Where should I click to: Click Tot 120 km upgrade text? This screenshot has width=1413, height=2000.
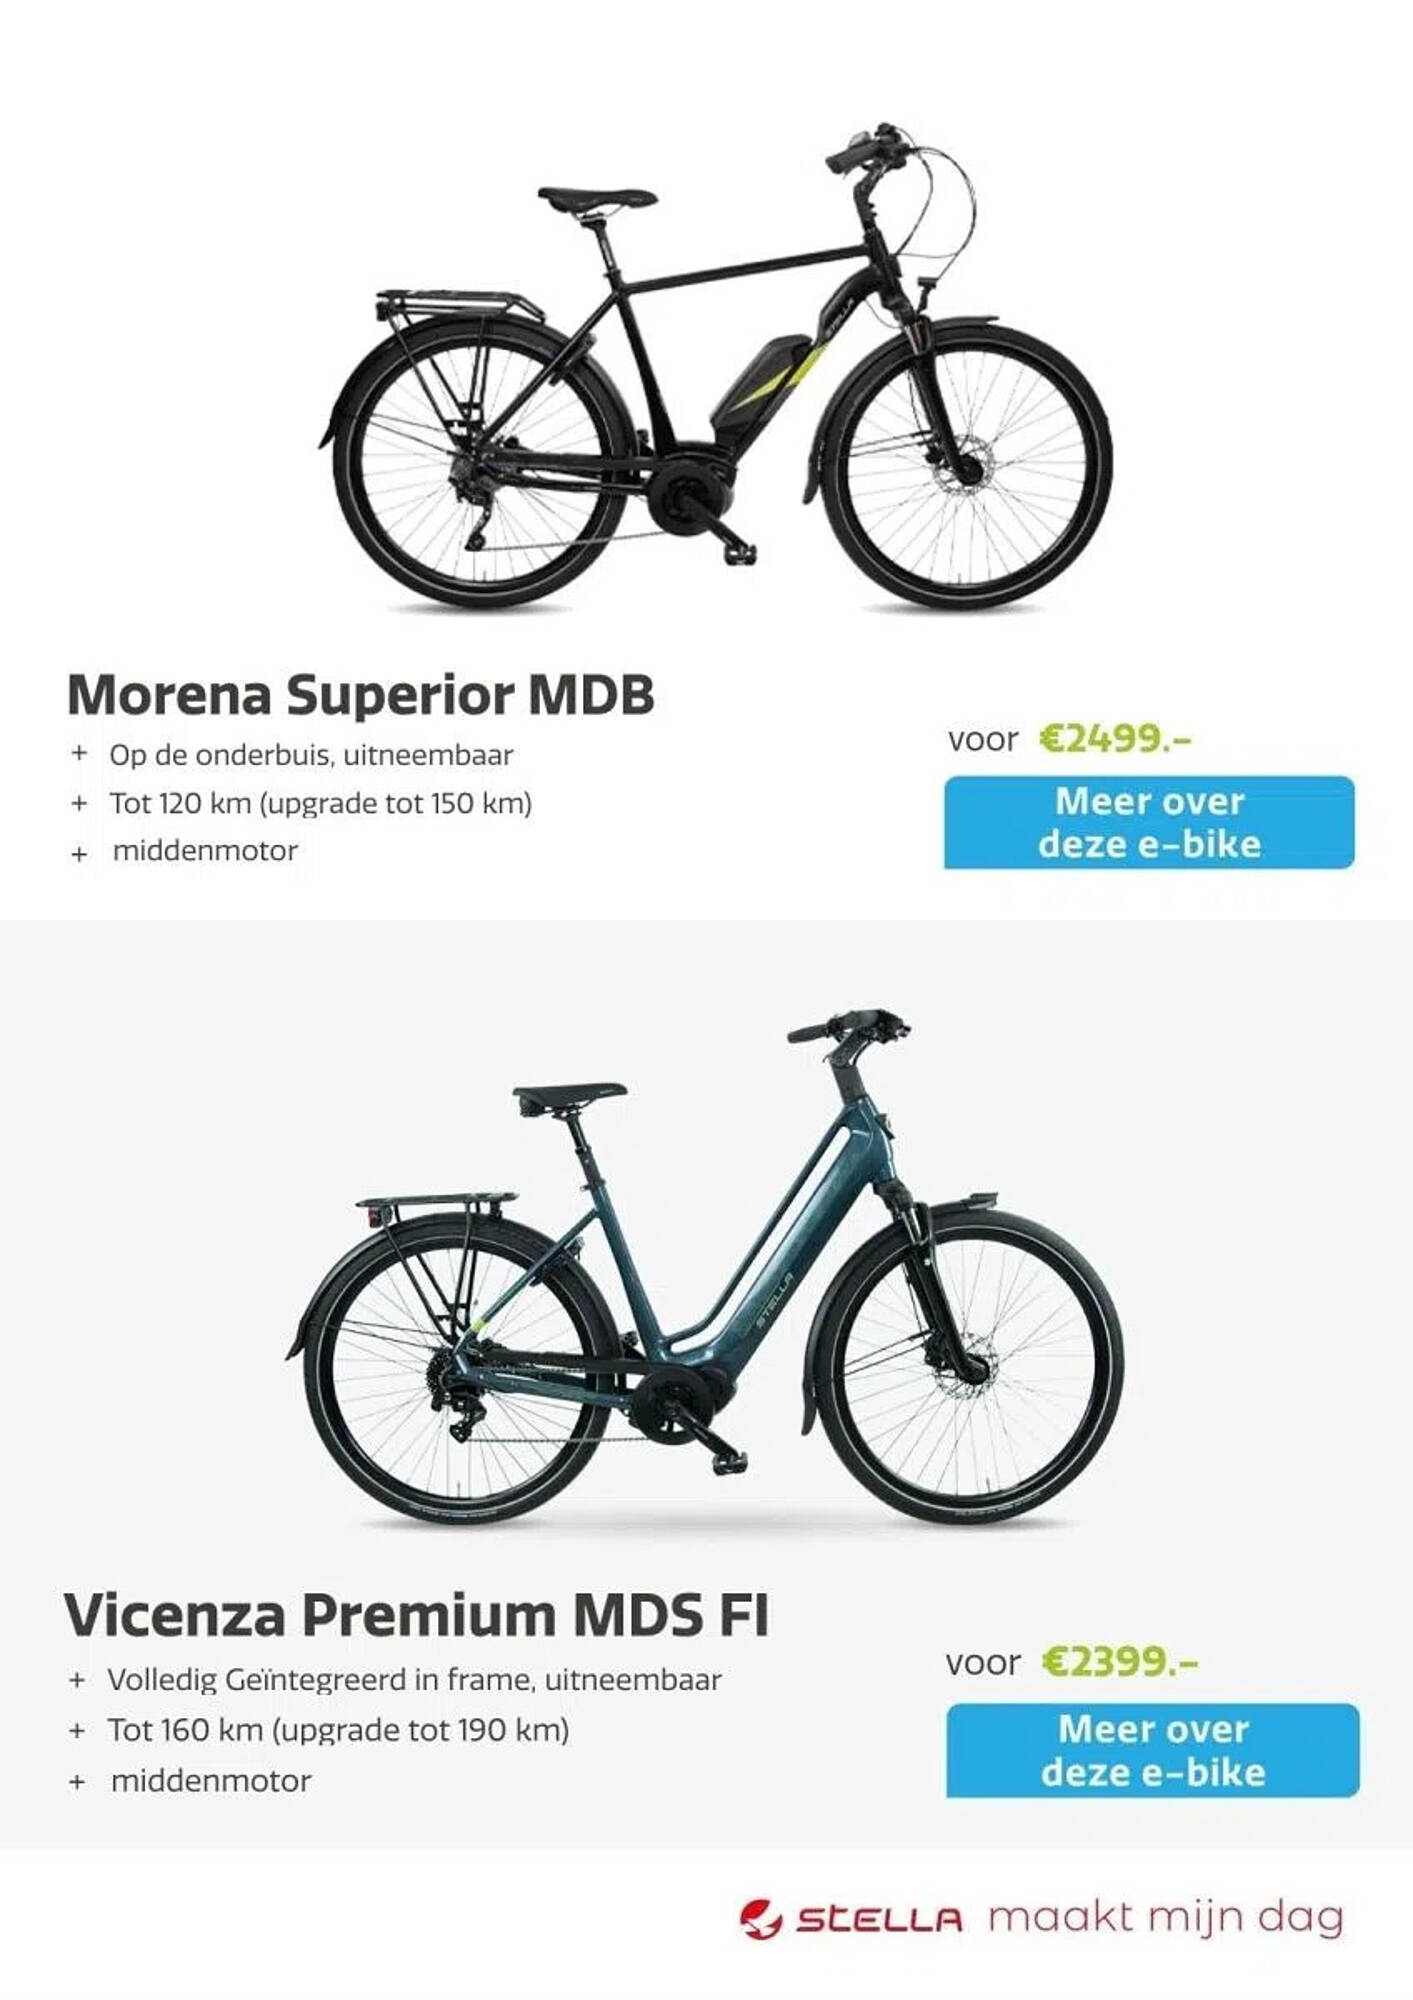(x=321, y=803)
